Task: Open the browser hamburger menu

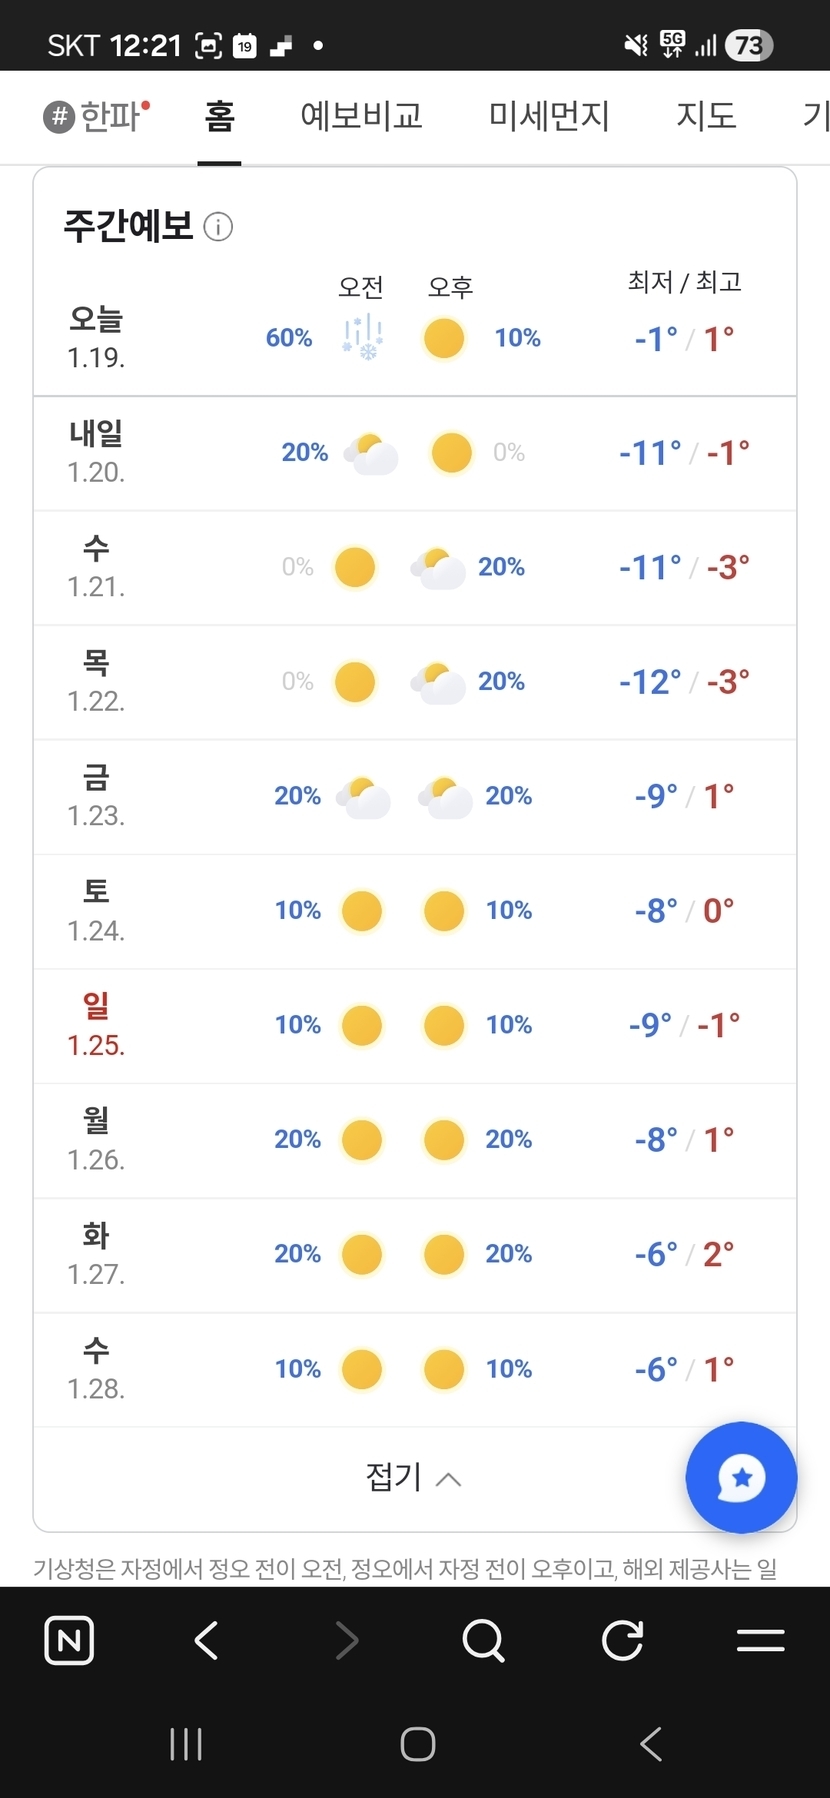Action: [x=760, y=1640]
